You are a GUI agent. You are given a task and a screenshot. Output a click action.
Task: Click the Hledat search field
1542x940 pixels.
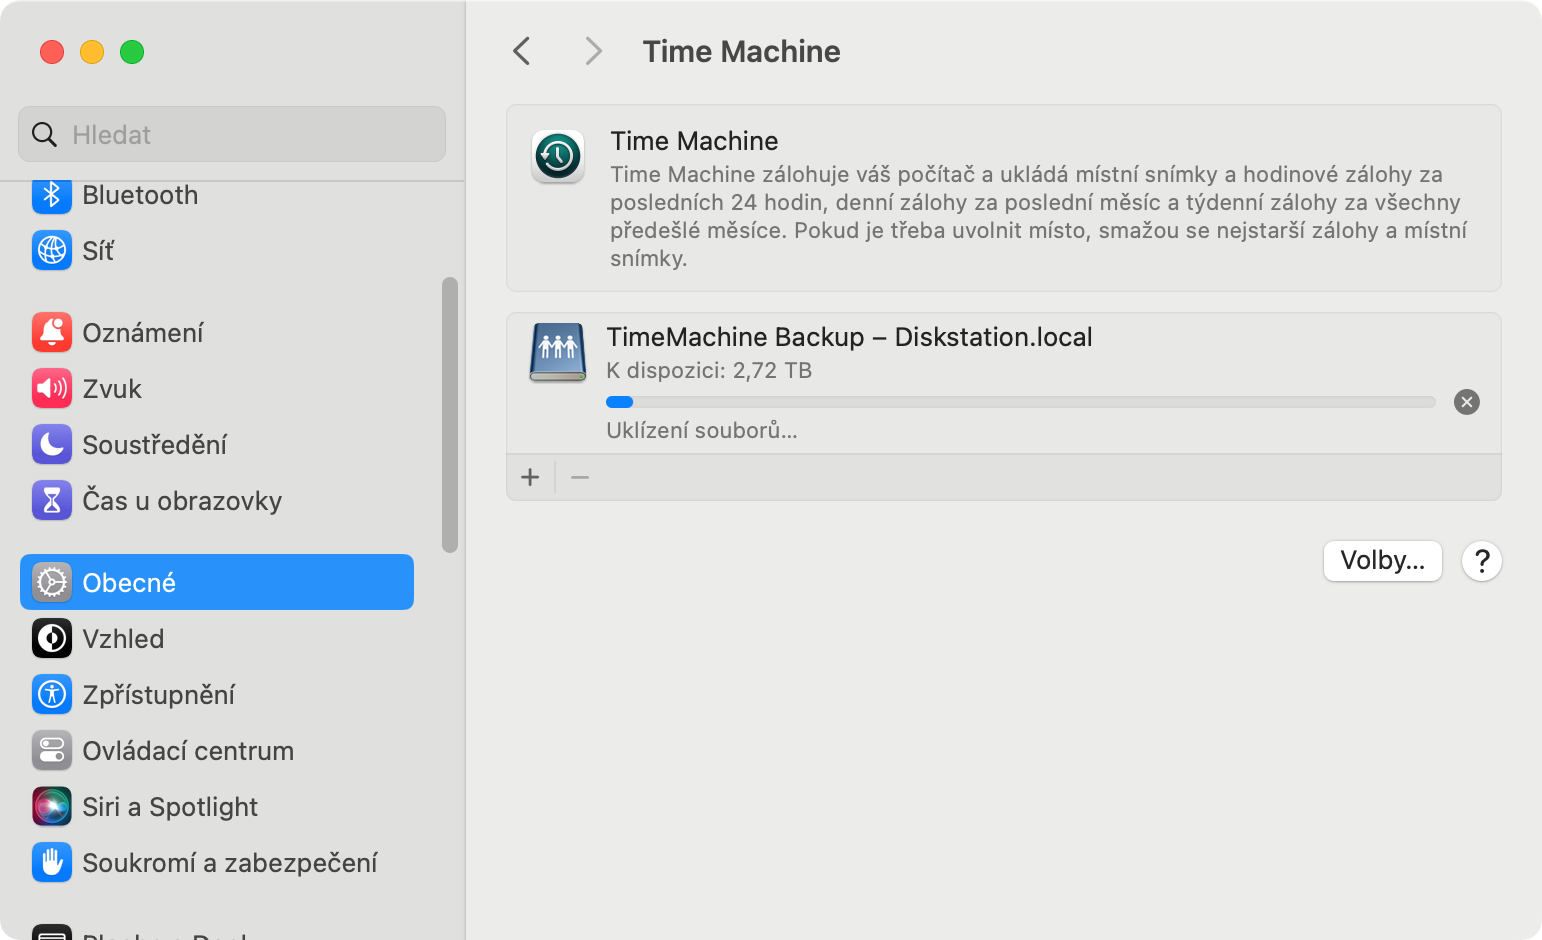pos(232,134)
